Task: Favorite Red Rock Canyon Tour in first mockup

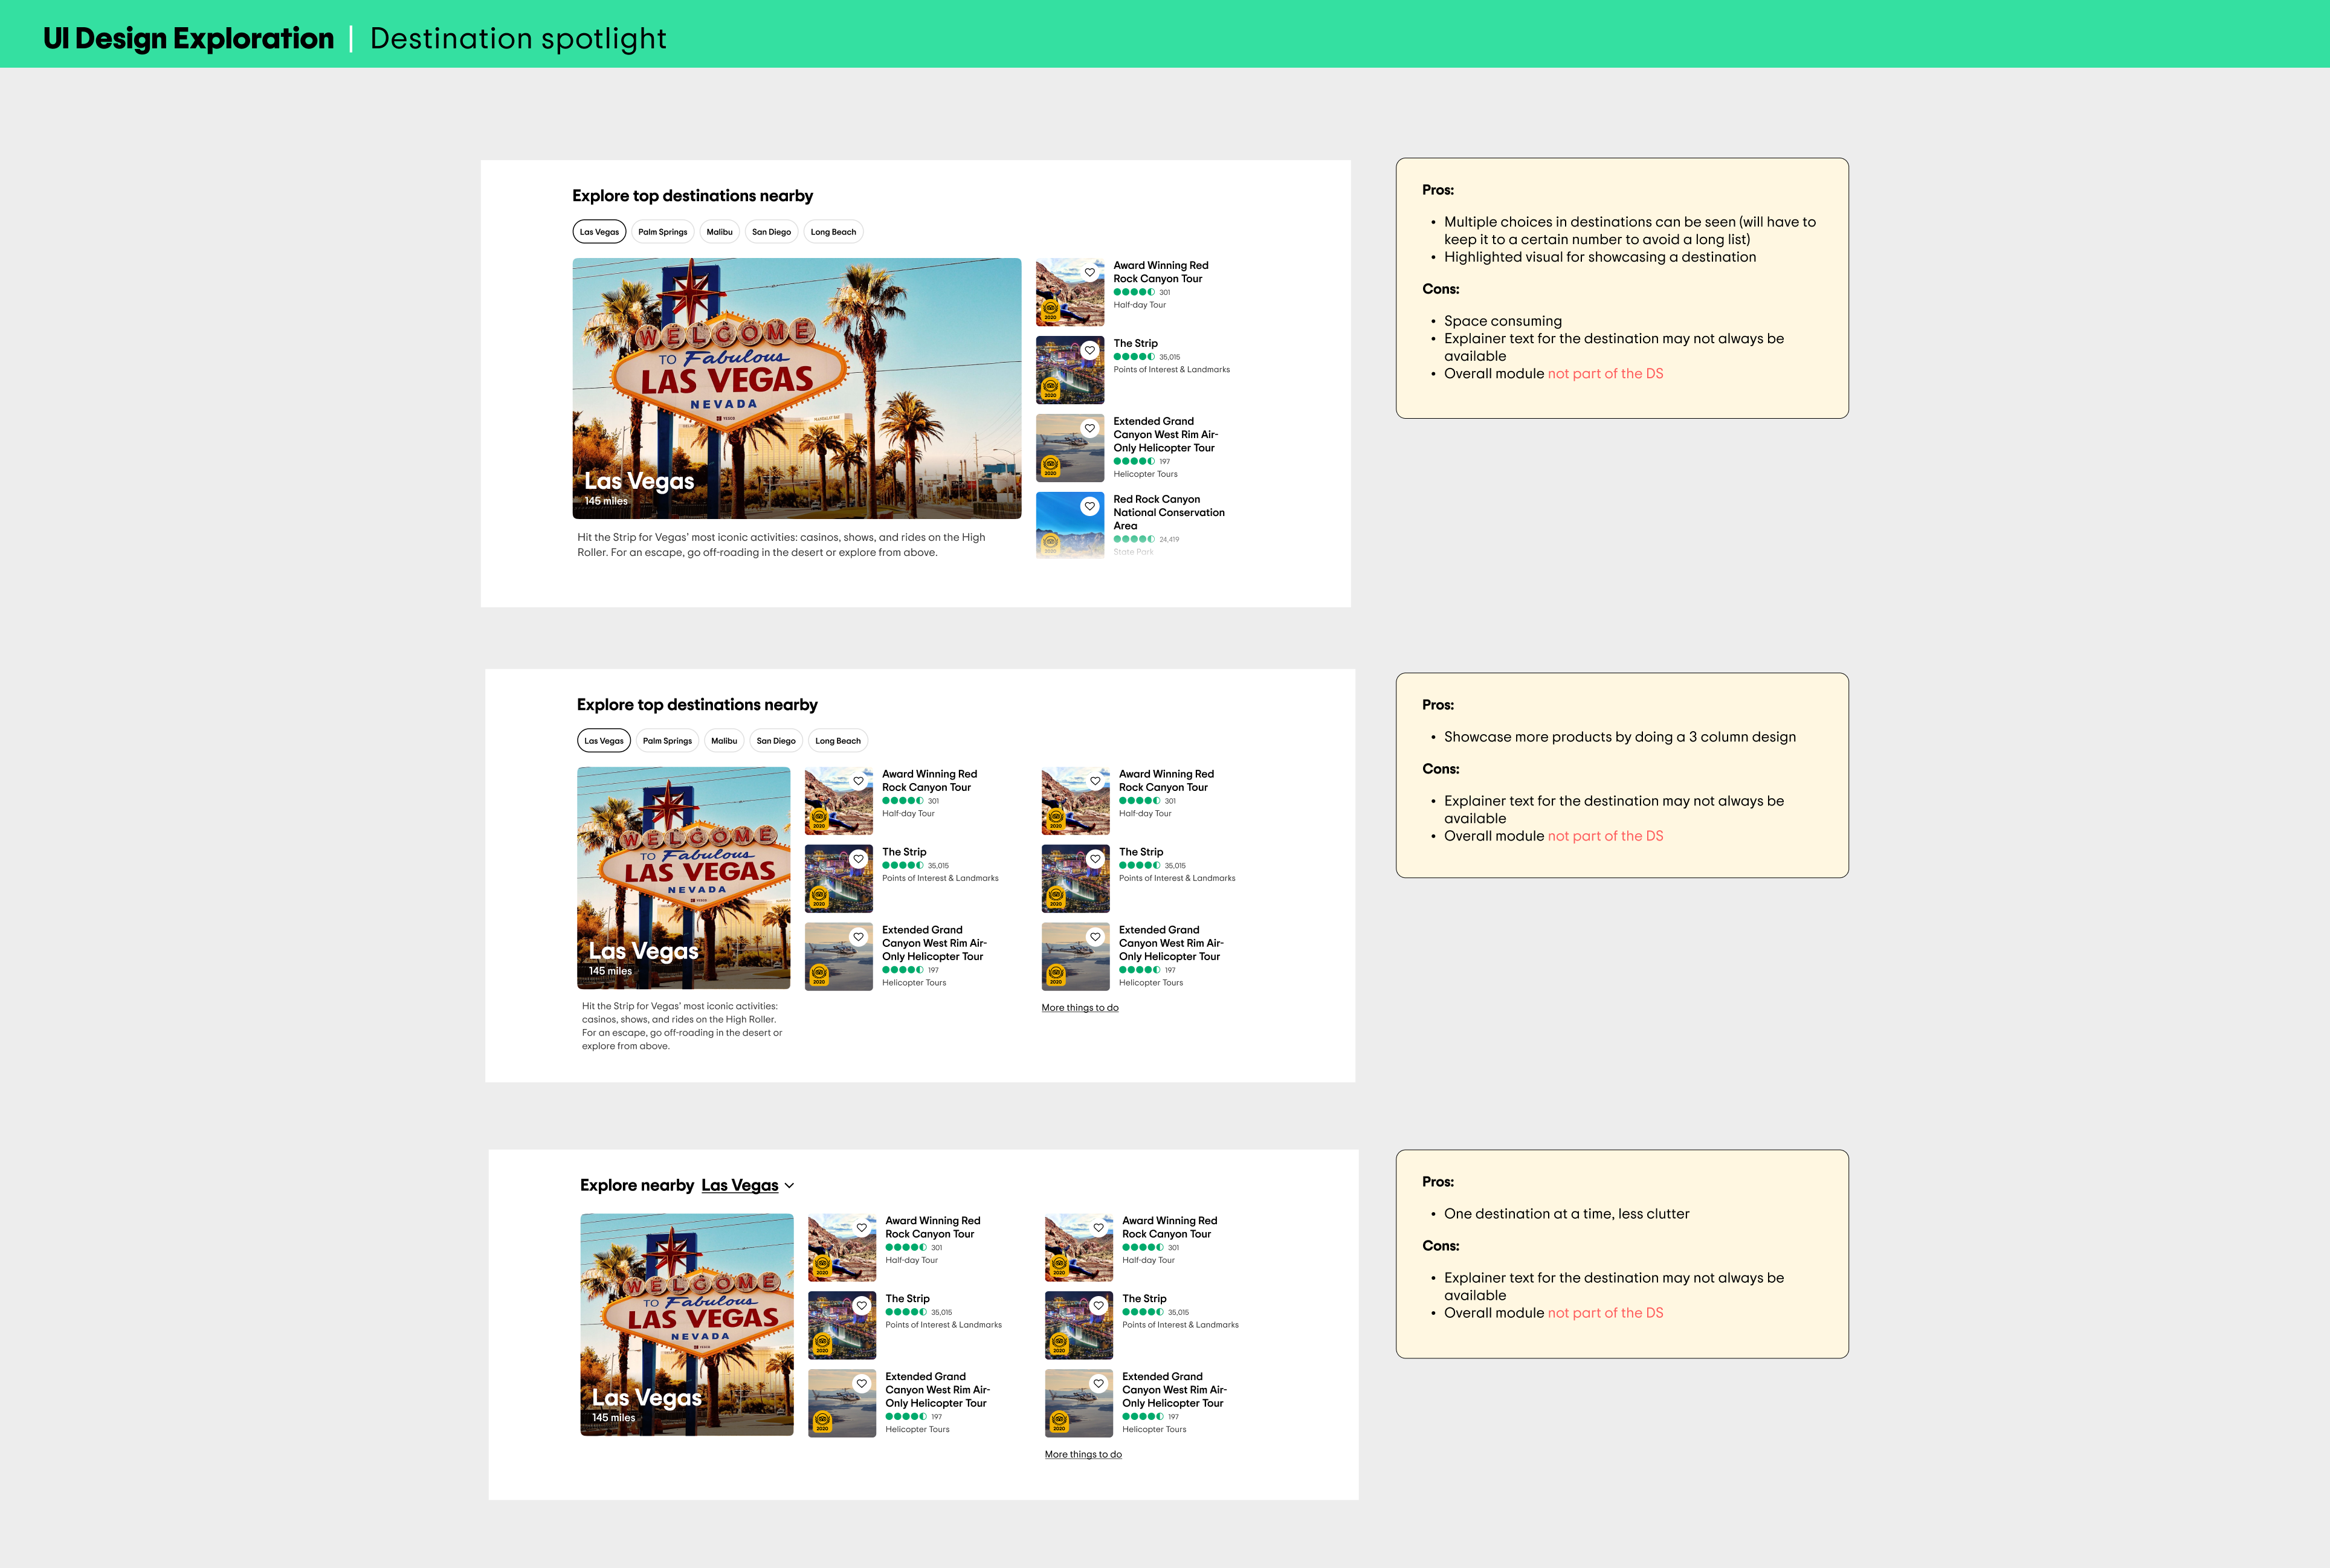Action: tap(1090, 272)
